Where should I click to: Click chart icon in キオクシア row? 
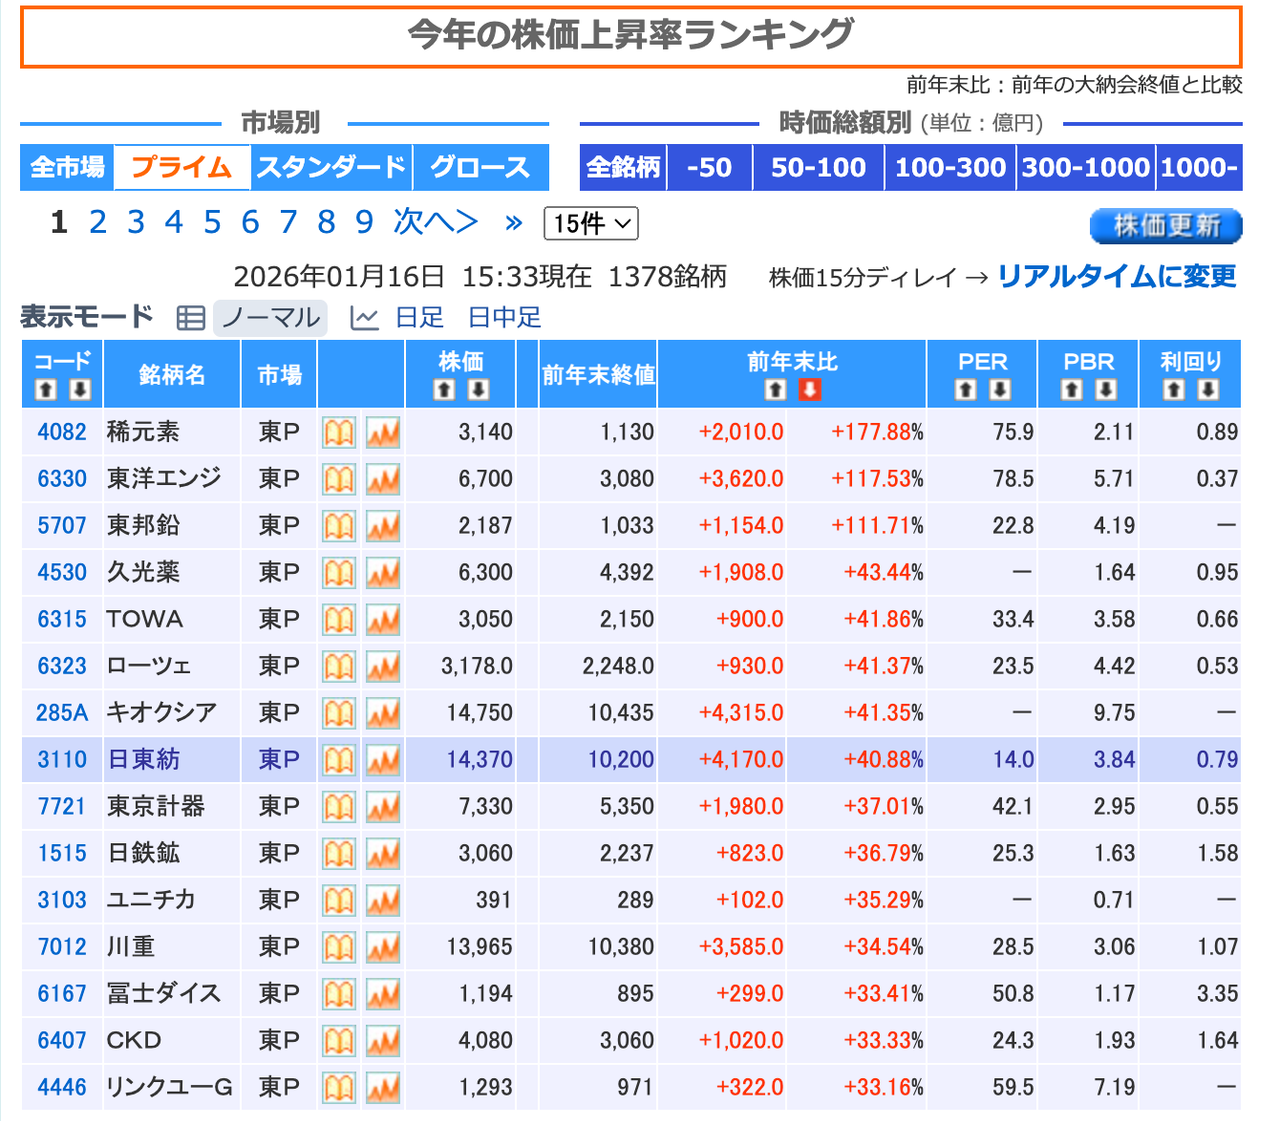383,714
